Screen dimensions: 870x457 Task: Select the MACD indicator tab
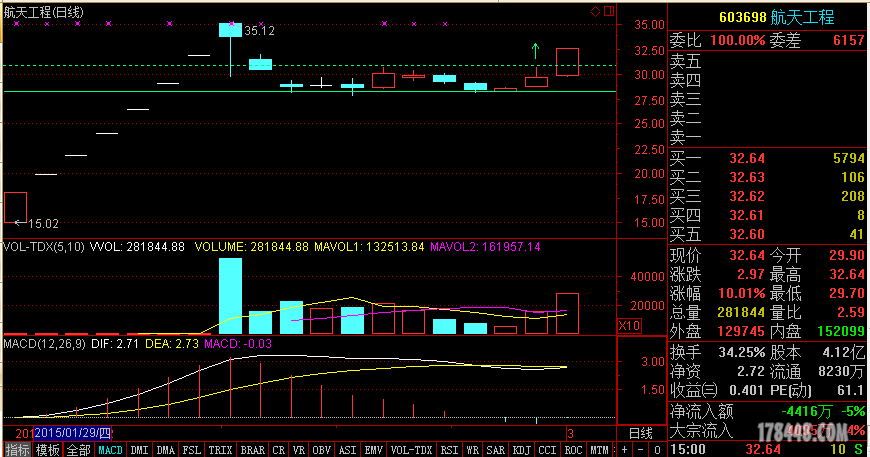pos(110,450)
